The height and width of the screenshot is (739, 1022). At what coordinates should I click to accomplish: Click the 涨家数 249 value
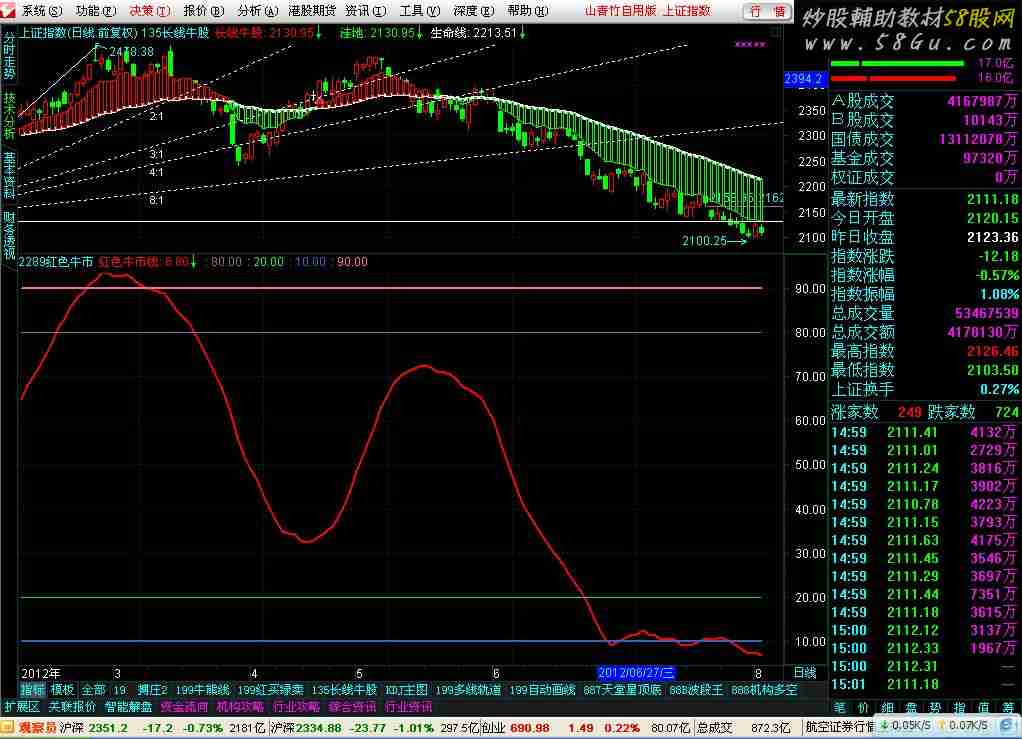pyautogui.click(x=909, y=413)
